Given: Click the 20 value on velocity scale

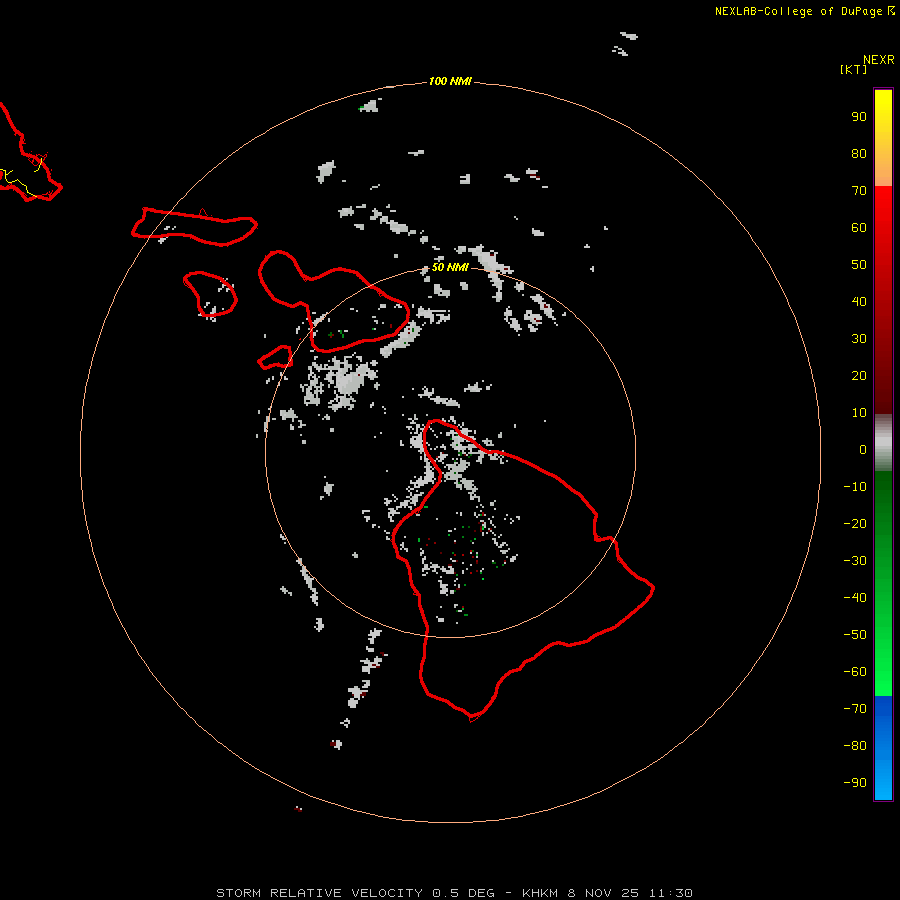Looking at the screenshot, I should coord(859,375).
